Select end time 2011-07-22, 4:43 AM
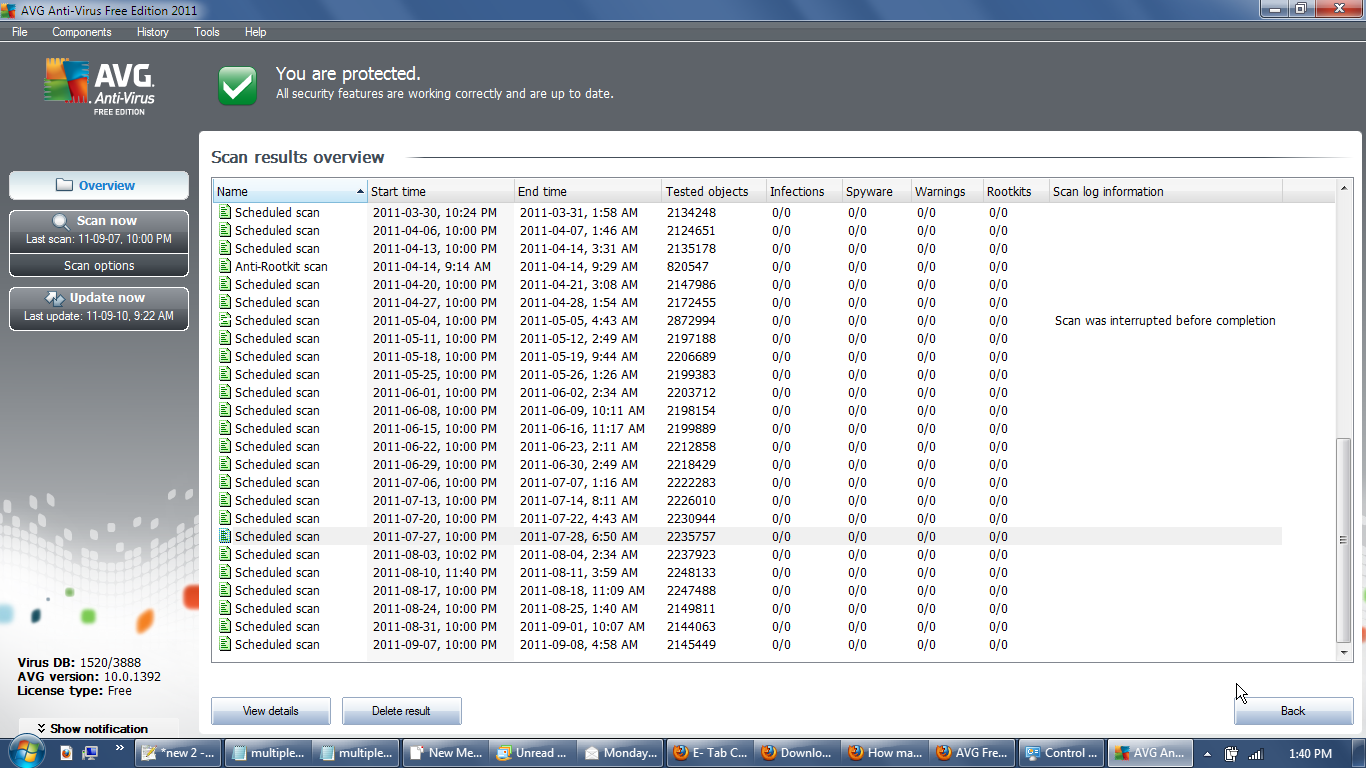 click(578, 519)
